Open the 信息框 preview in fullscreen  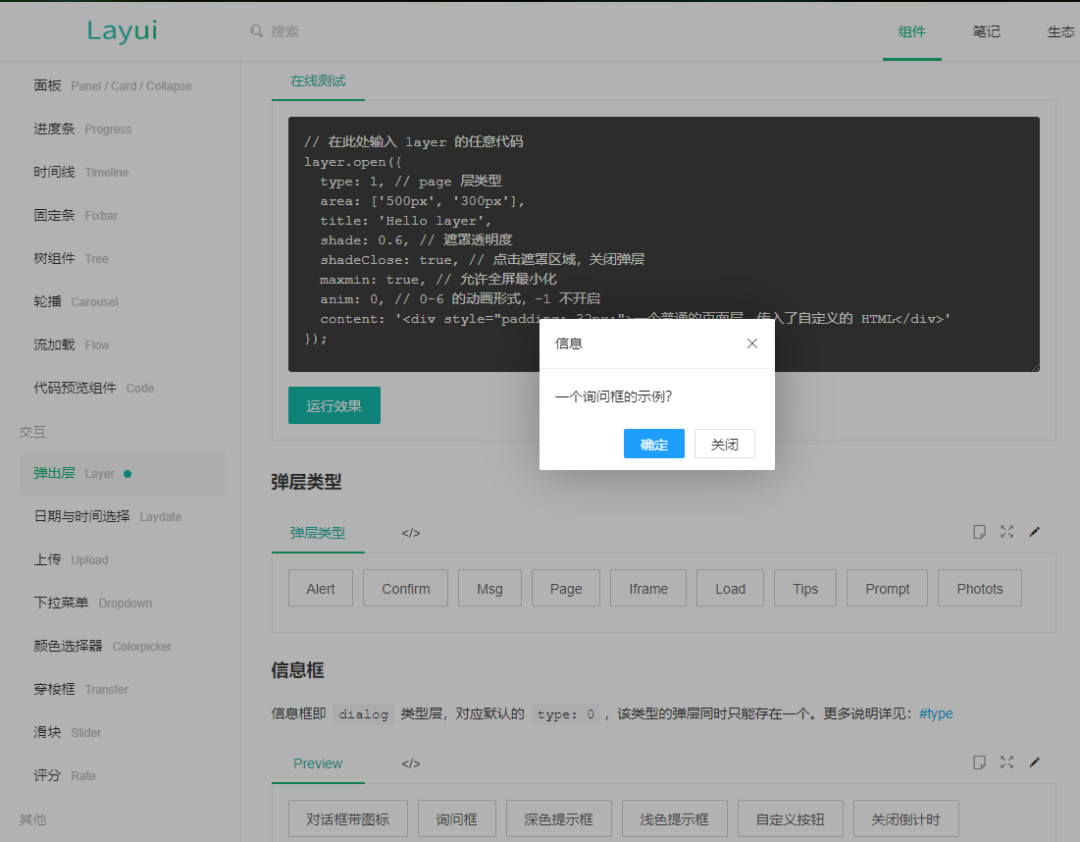(1007, 762)
